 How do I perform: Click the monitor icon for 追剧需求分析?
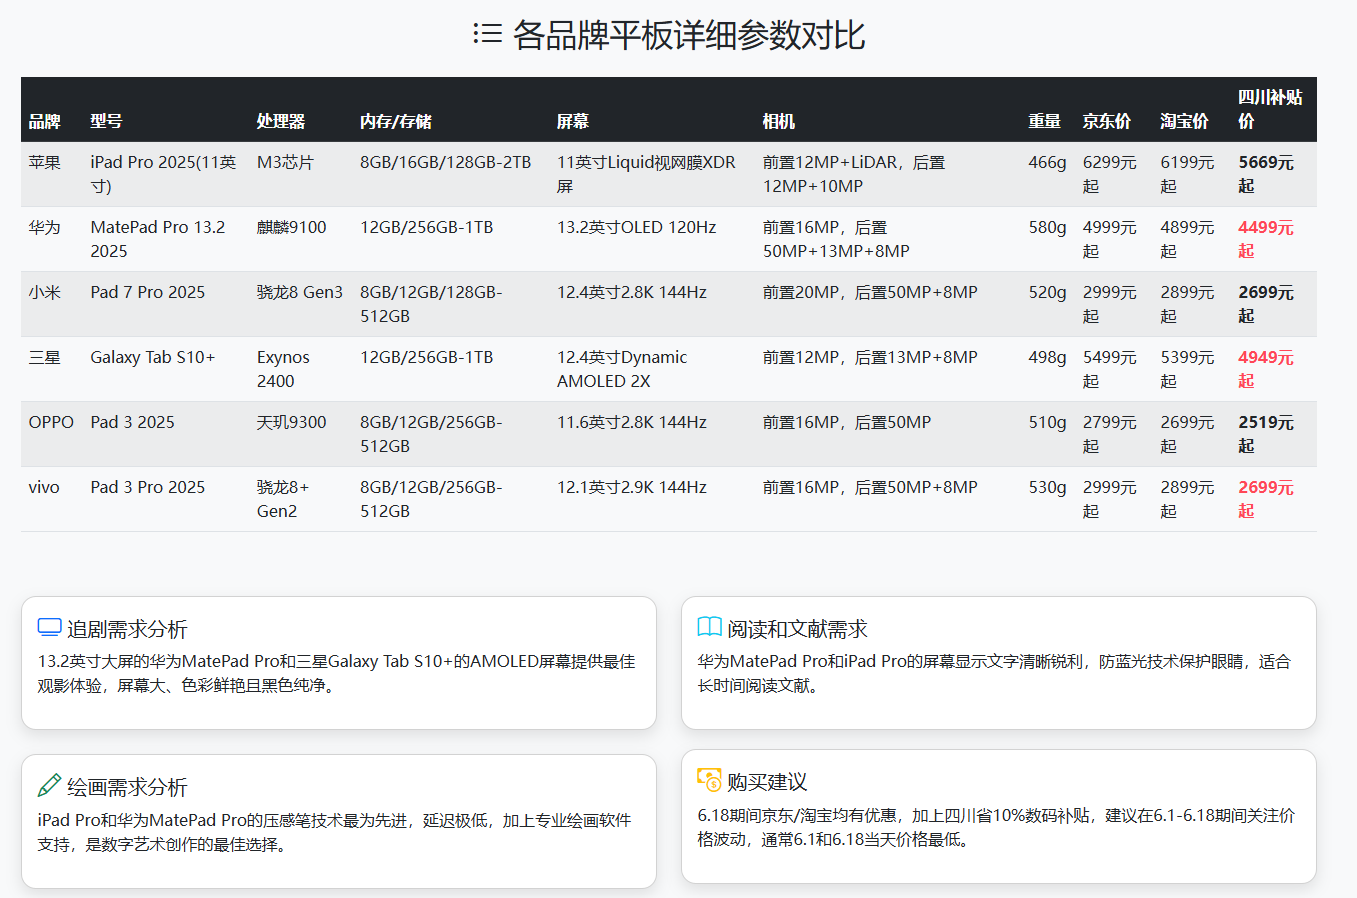click(50, 628)
